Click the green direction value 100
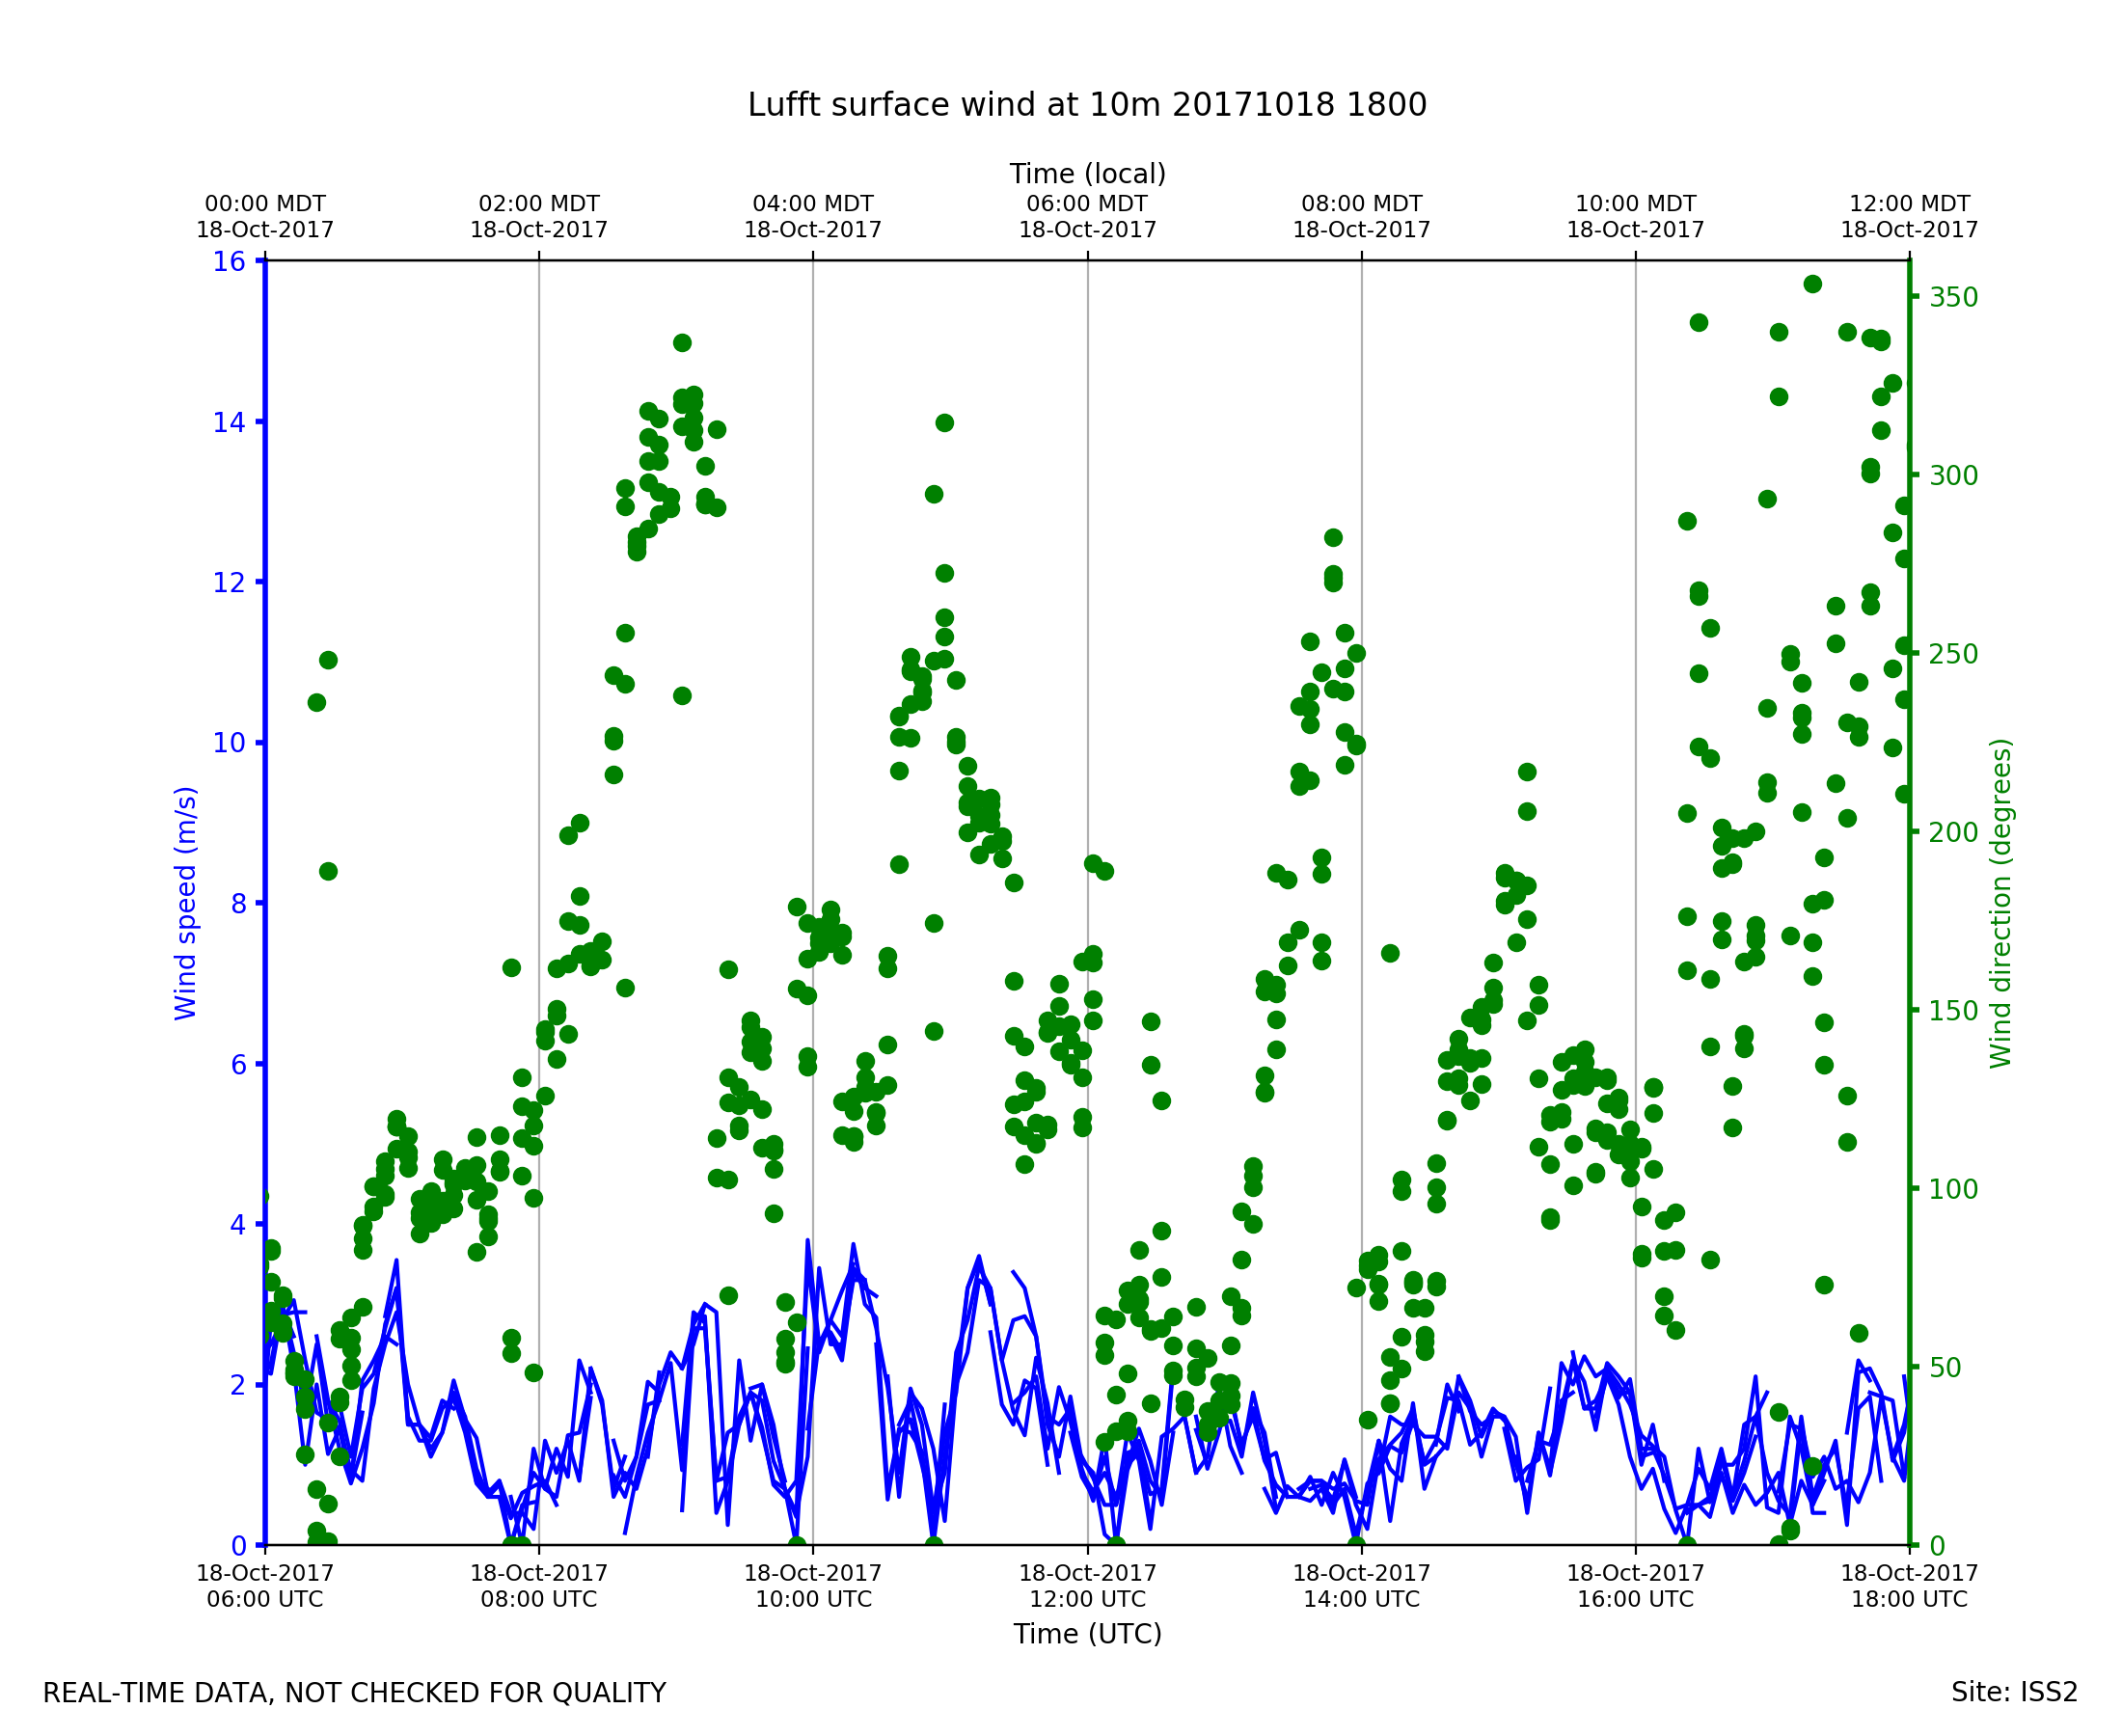The width and height of the screenshot is (2122, 1736). point(1954,1190)
